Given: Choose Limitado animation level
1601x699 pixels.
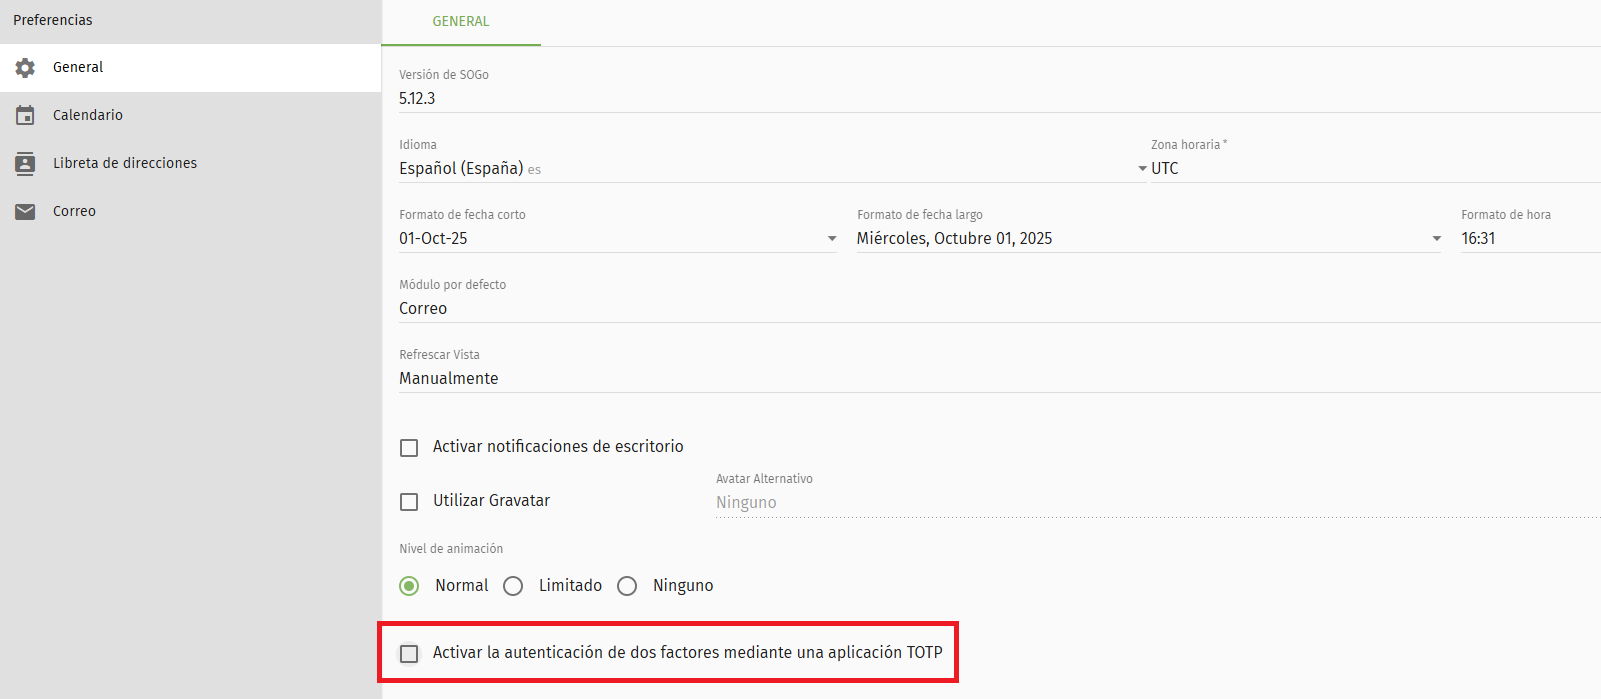Looking at the screenshot, I should 513,586.
